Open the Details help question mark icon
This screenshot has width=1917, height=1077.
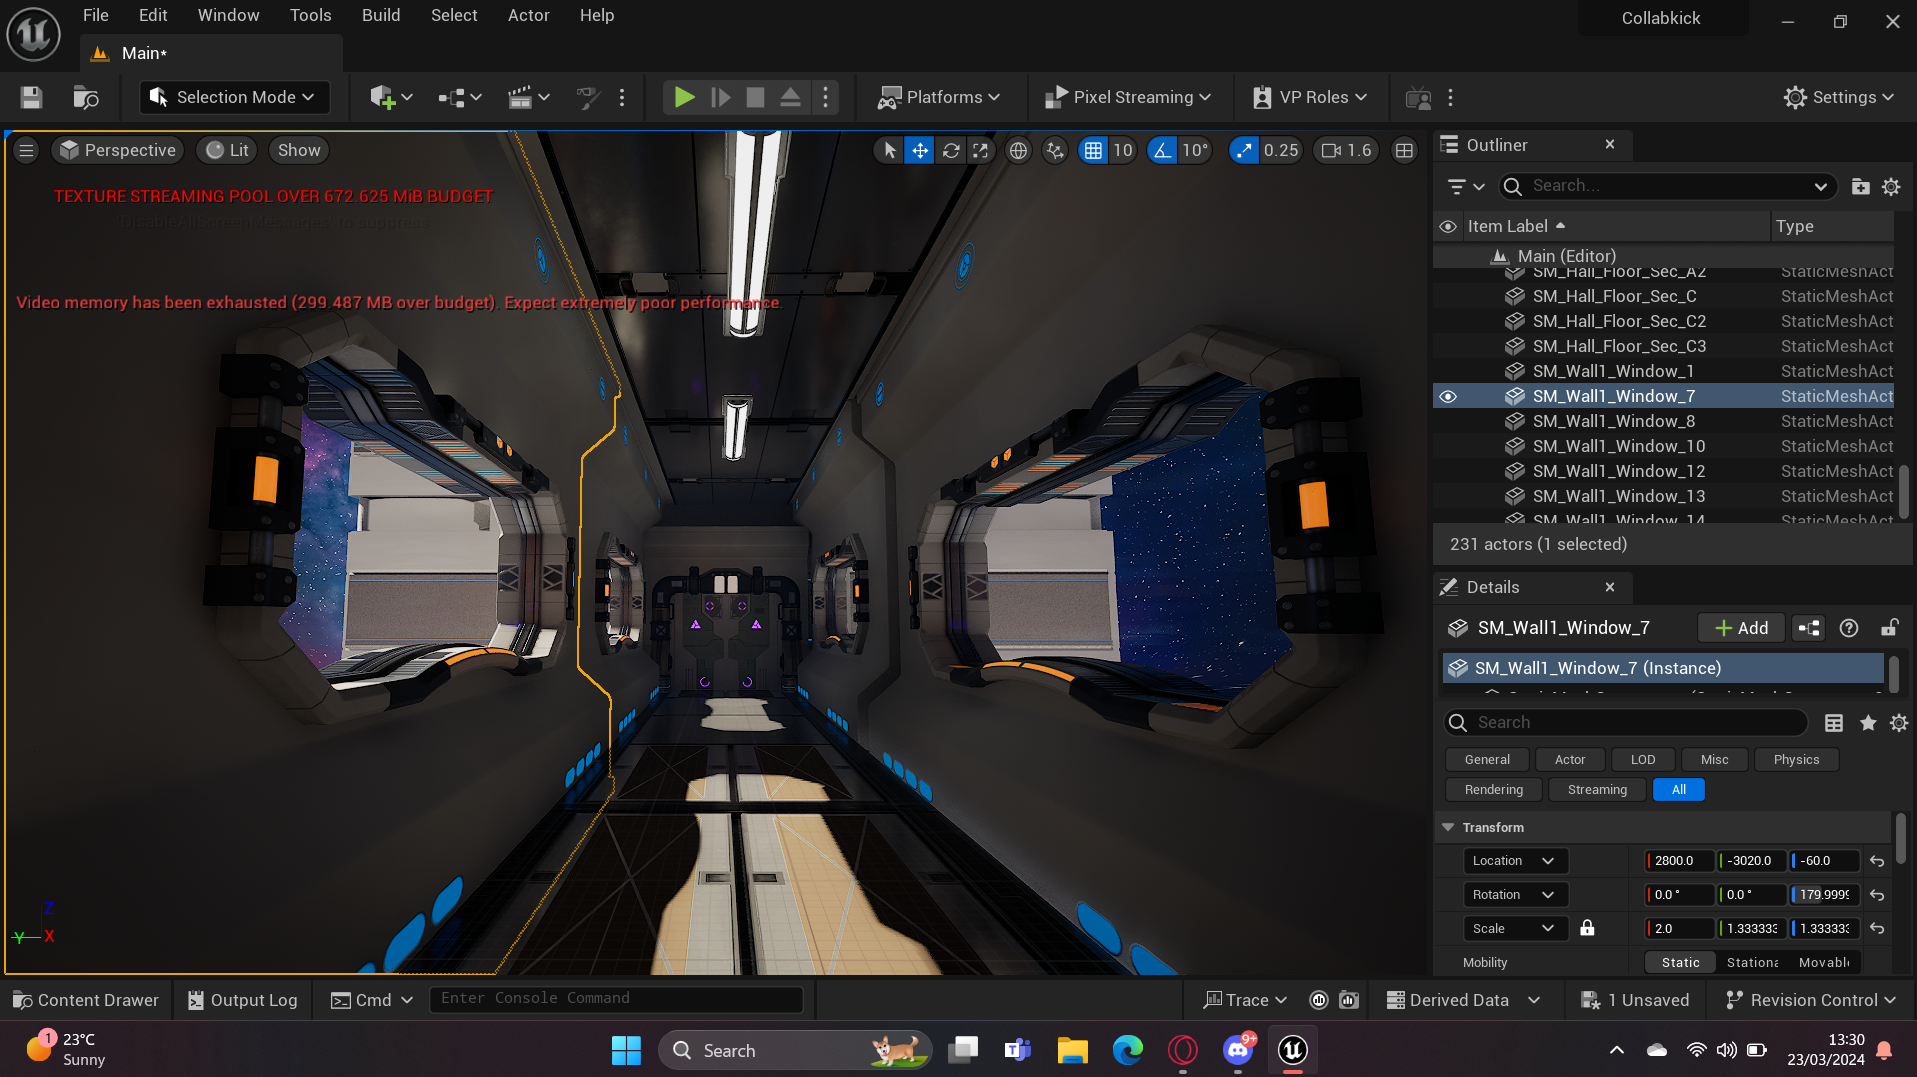(1849, 628)
